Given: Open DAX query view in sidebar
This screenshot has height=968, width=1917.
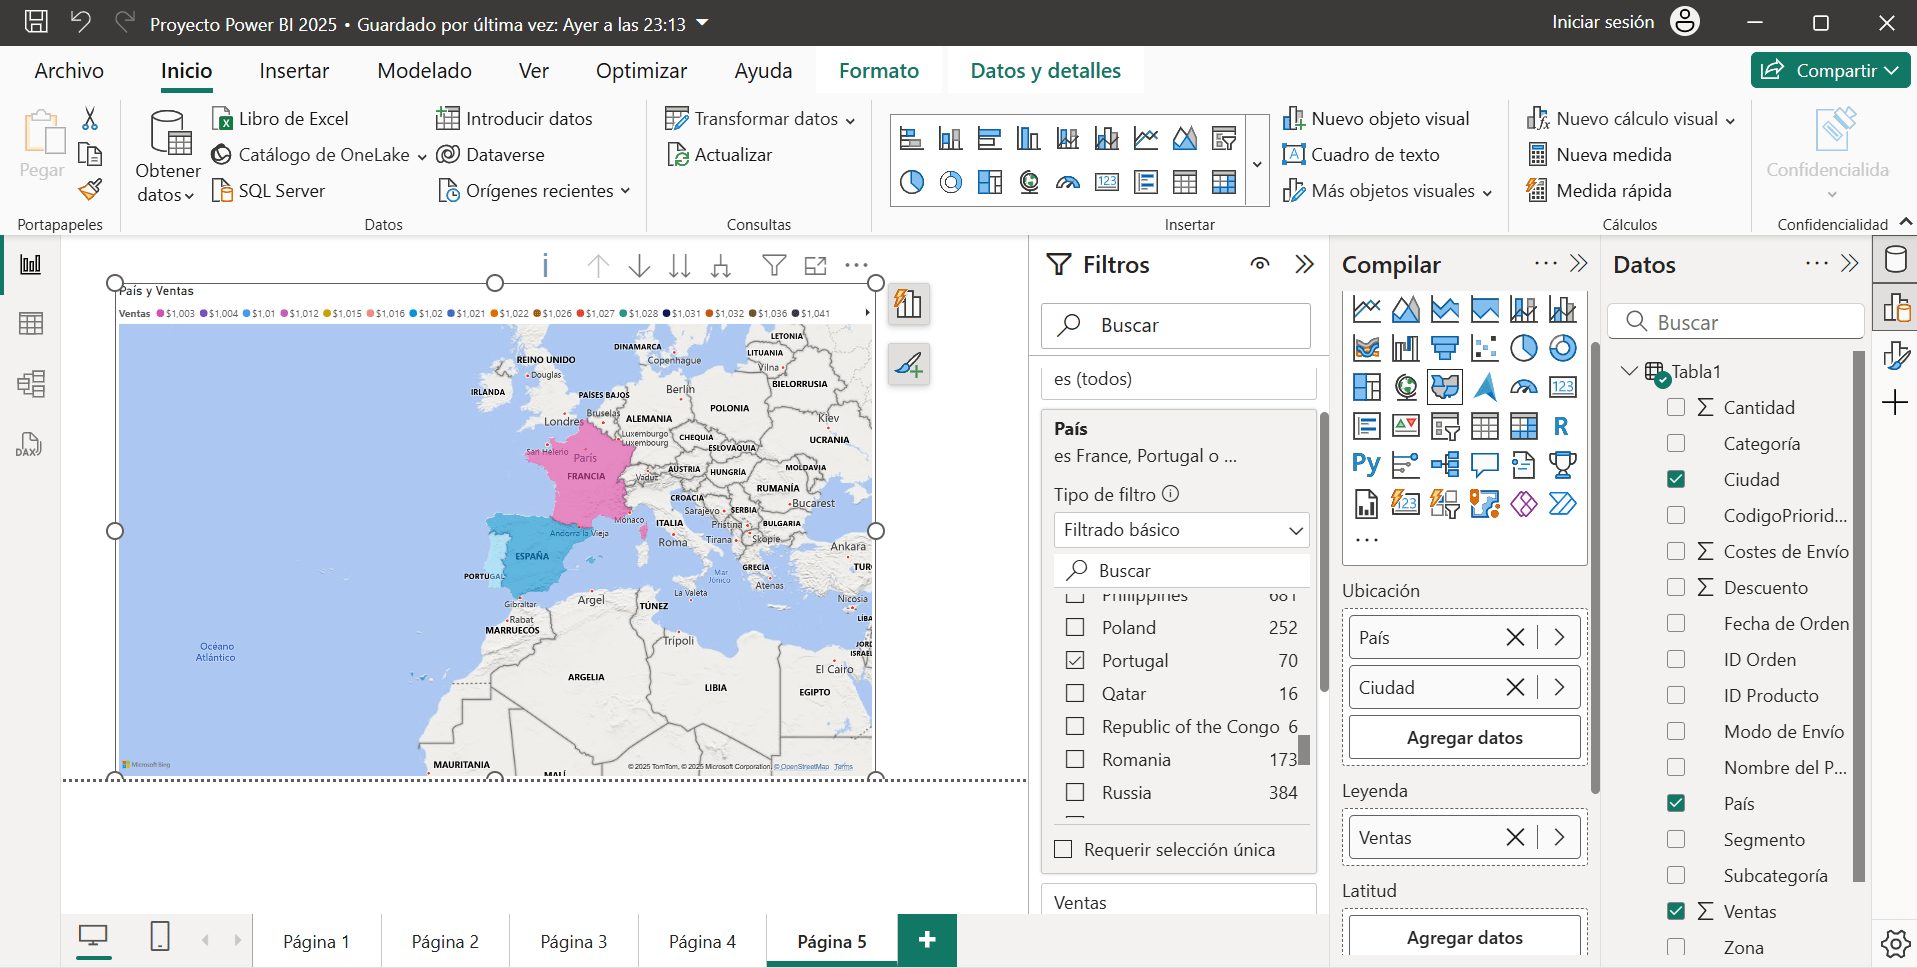Looking at the screenshot, I should [29, 444].
